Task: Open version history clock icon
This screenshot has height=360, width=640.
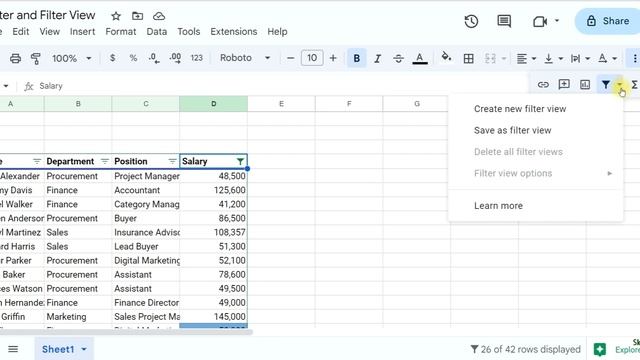Action: click(471, 21)
